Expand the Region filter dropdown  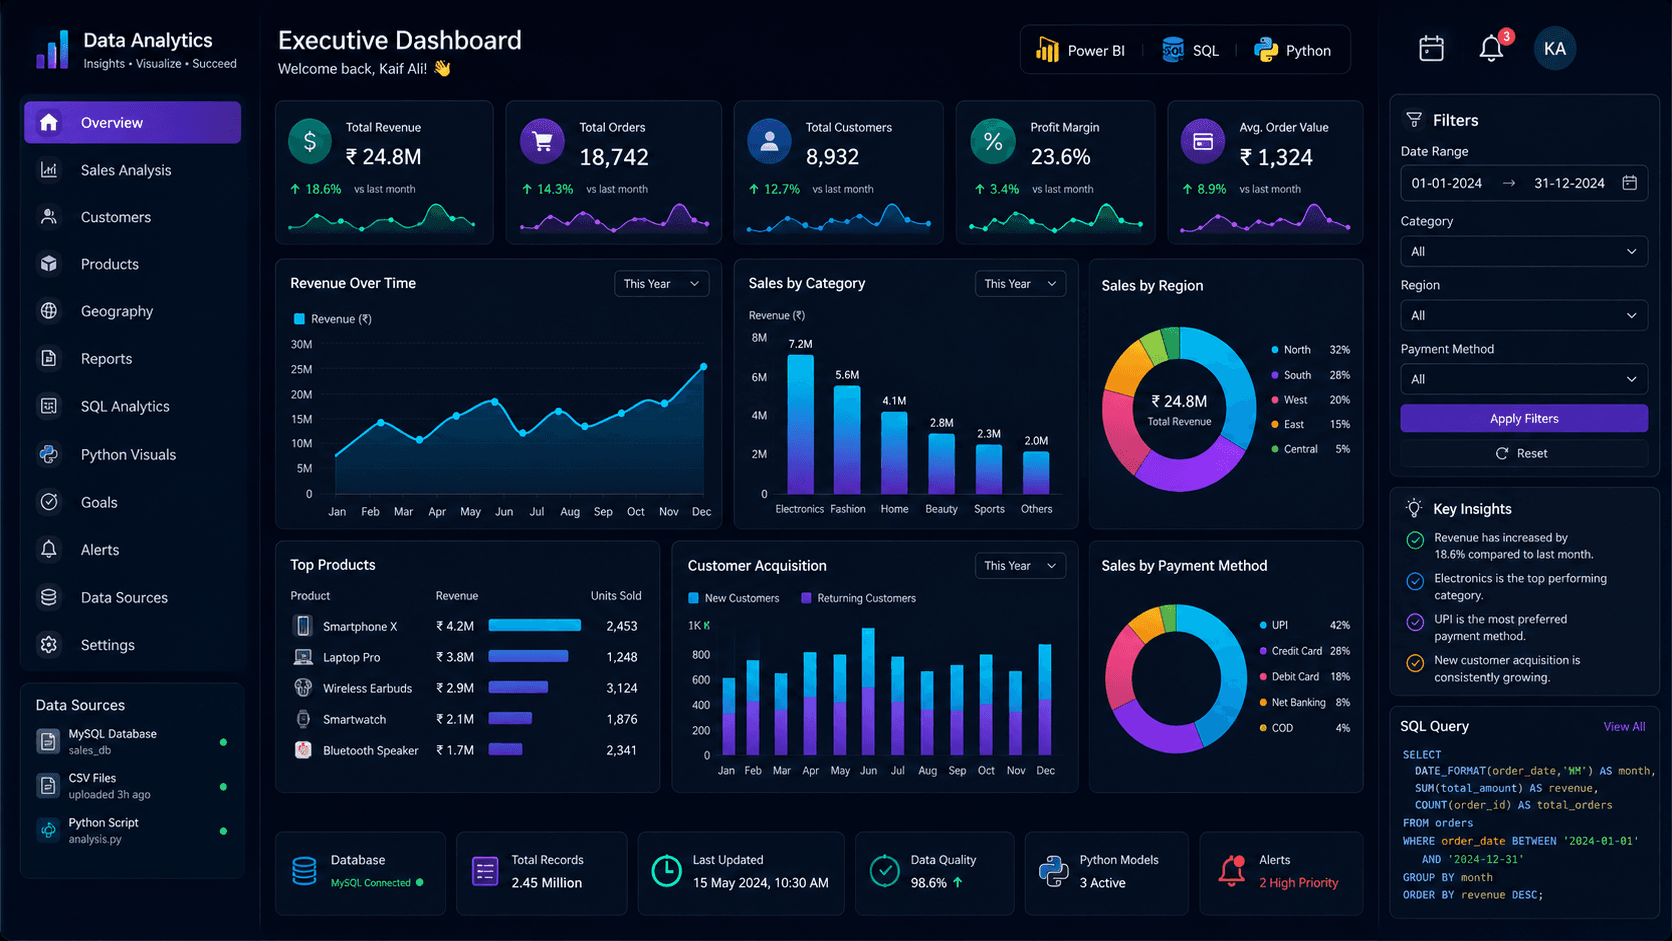(1523, 316)
